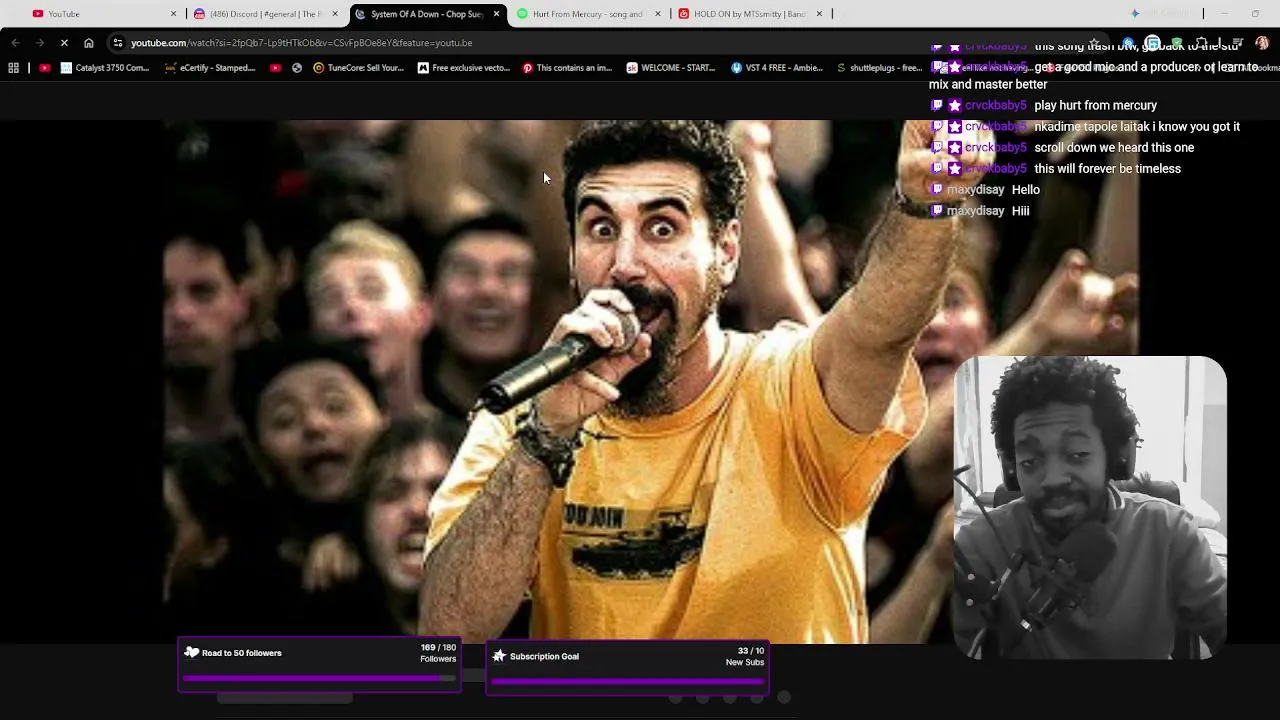The image size is (1280, 720).
Task: Open the browser home page
Action: click(89, 43)
